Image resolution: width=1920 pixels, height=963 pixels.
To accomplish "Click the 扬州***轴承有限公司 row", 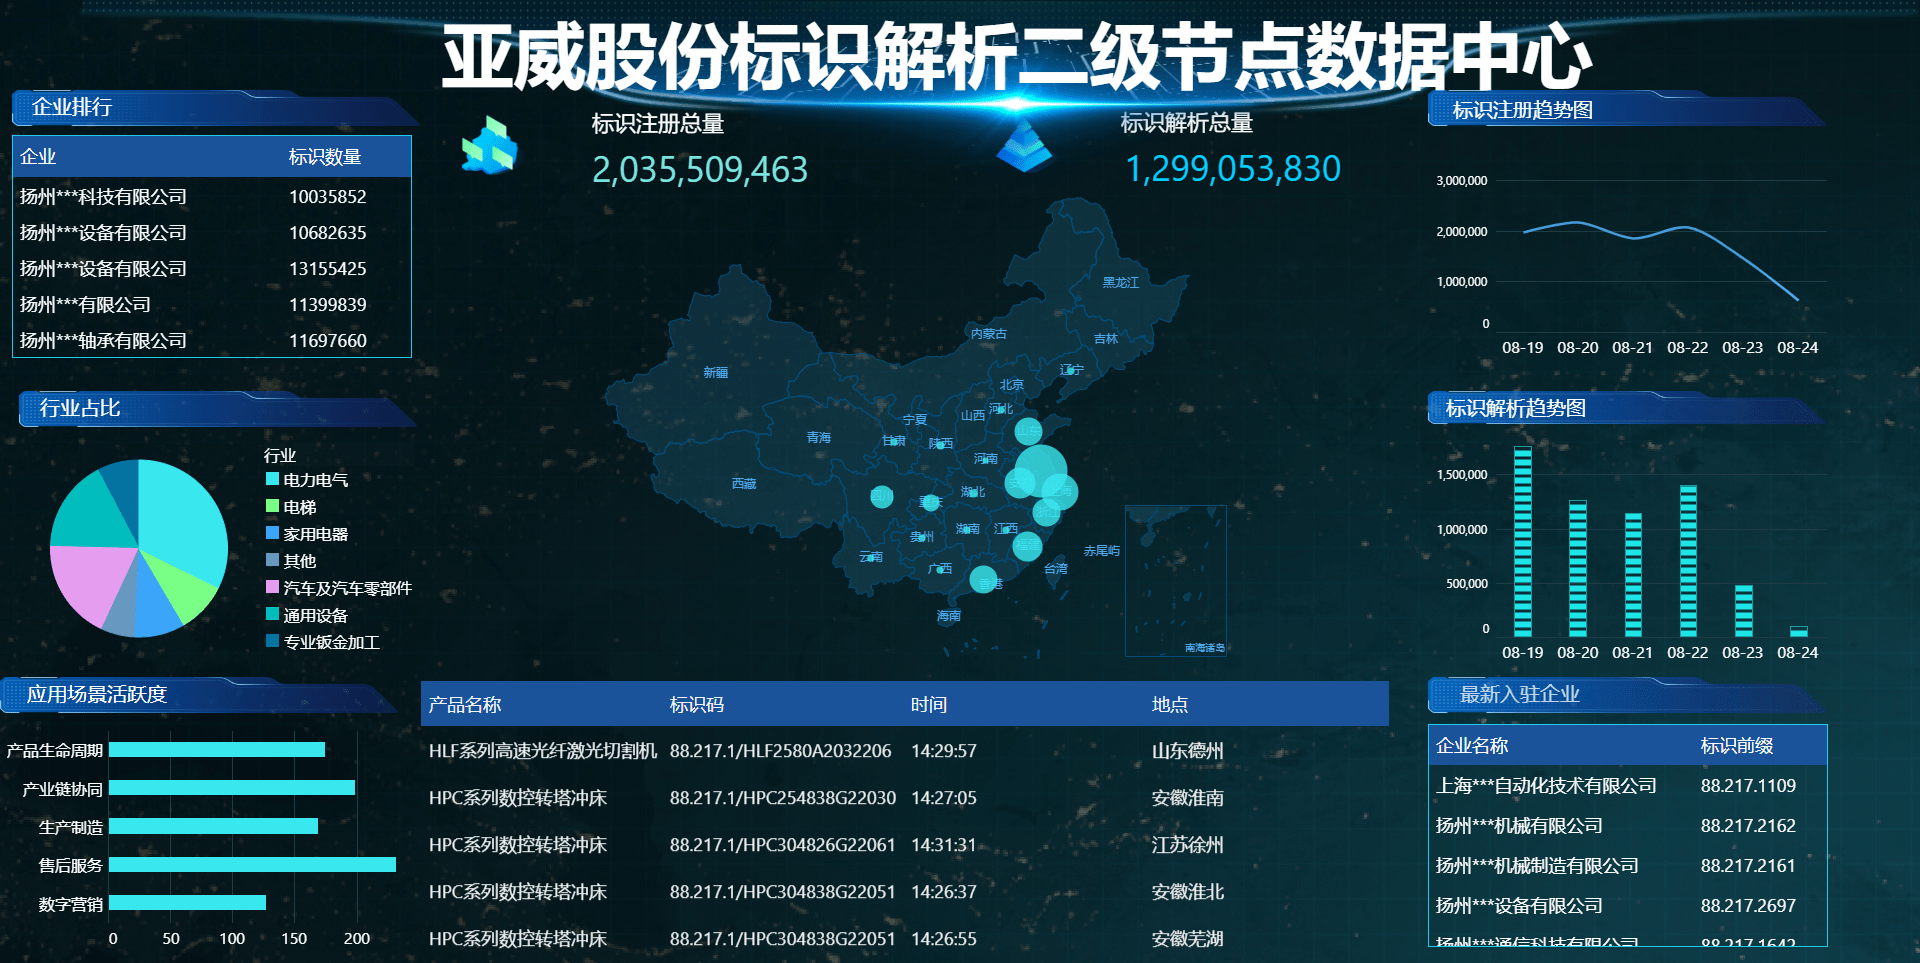I will [212, 341].
